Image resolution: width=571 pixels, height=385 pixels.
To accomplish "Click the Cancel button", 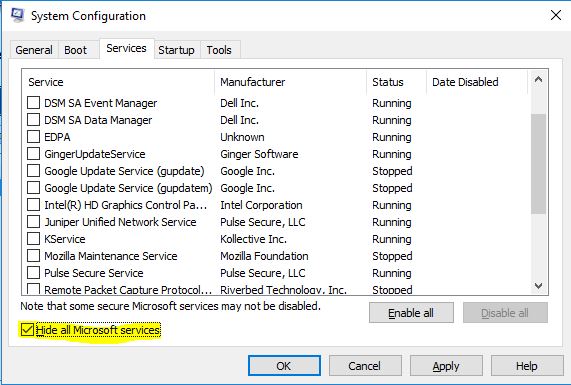I will pyautogui.click(x=365, y=366).
